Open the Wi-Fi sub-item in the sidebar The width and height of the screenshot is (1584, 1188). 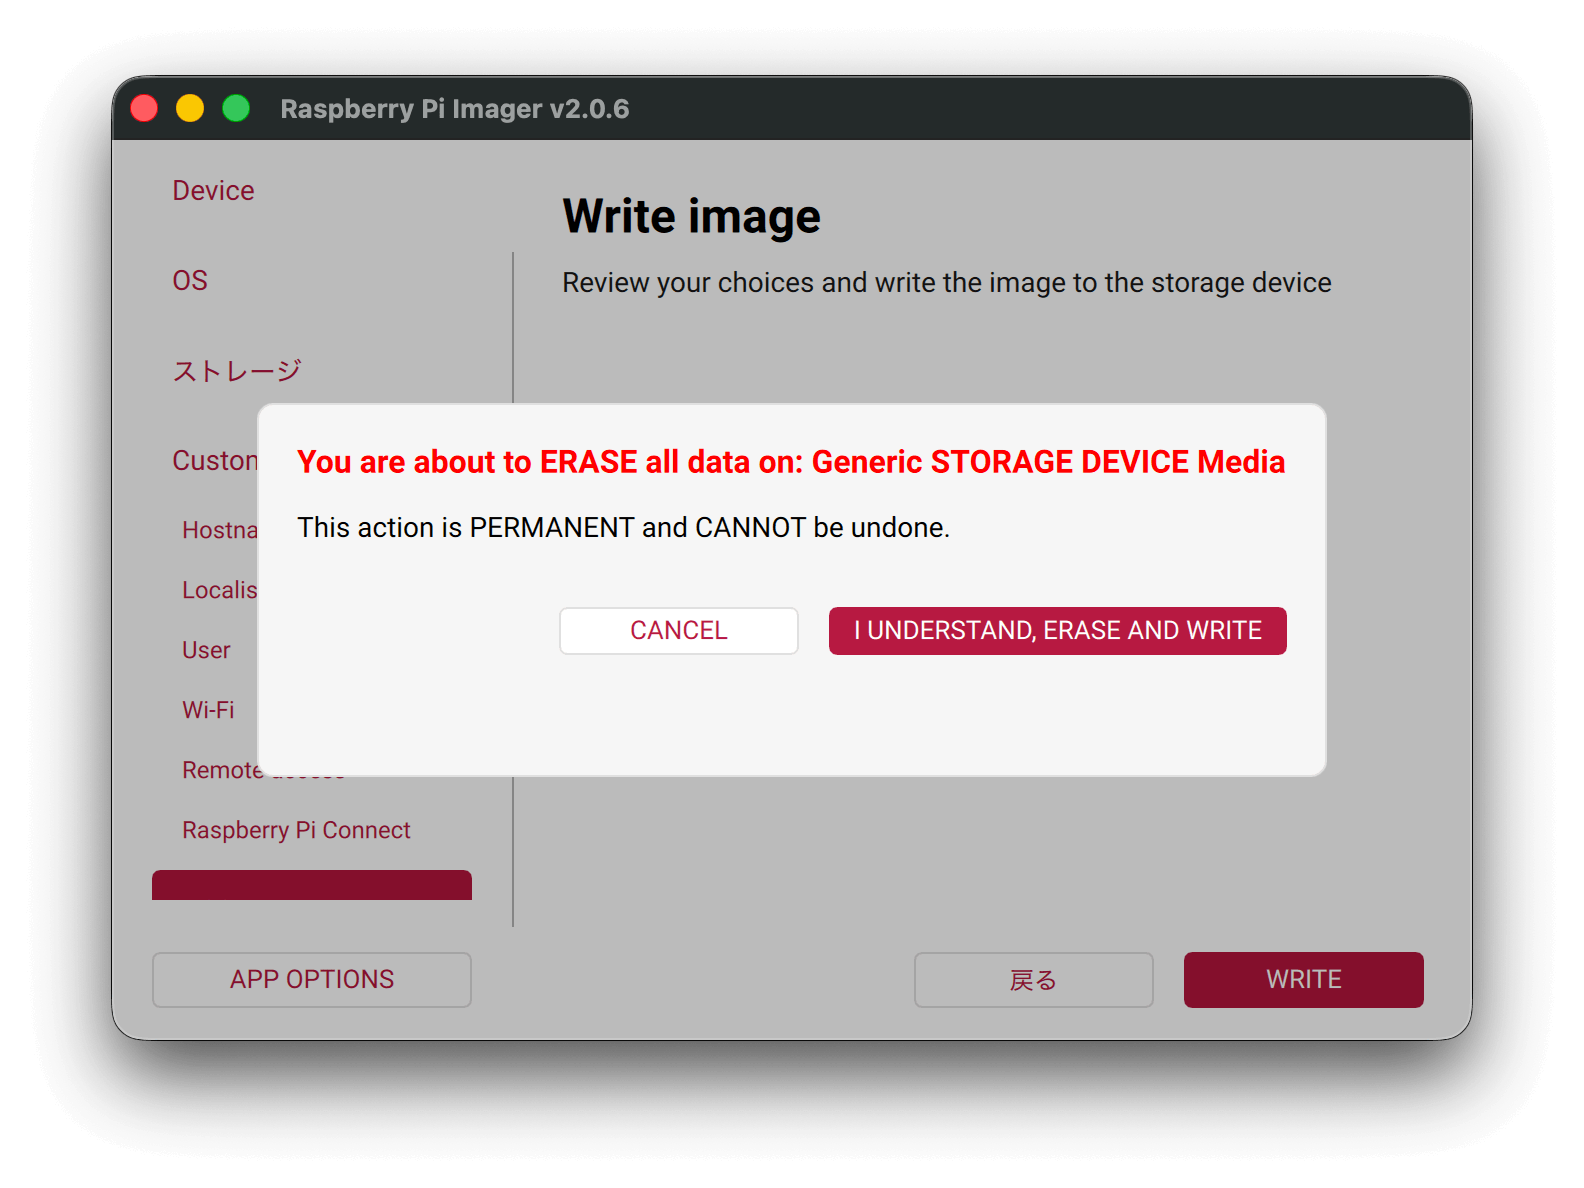coord(208,710)
